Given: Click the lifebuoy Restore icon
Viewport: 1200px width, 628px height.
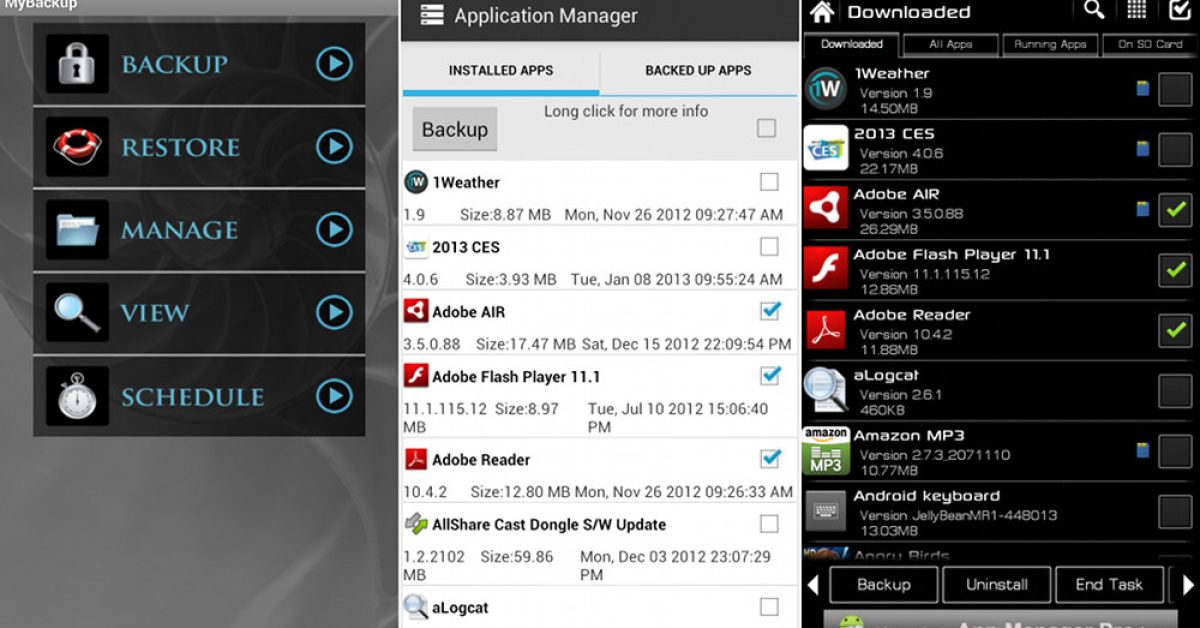Looking at the screenshot, I should (77, 148).
